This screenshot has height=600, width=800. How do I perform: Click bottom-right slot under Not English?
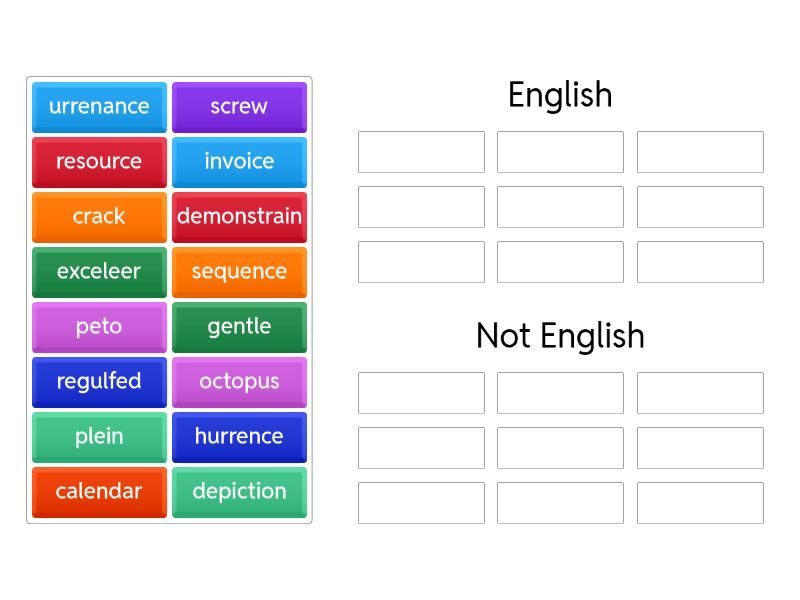(x=700, y=503)
